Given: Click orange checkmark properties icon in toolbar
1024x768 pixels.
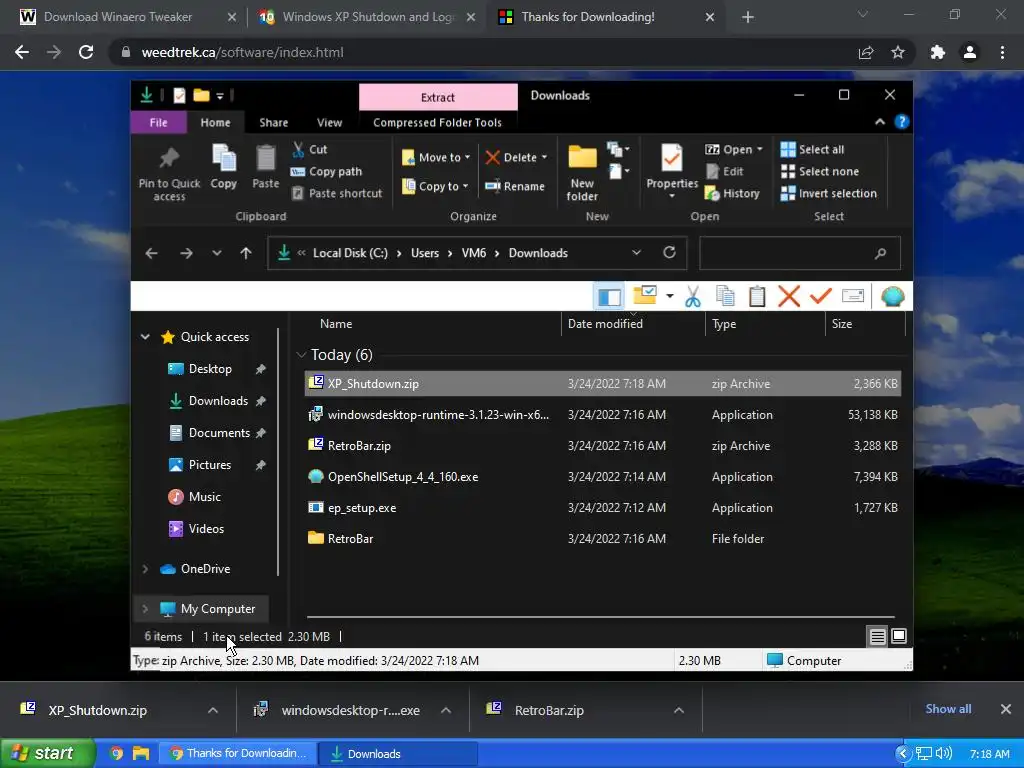Looking at the screenshot, I should 820,296.
